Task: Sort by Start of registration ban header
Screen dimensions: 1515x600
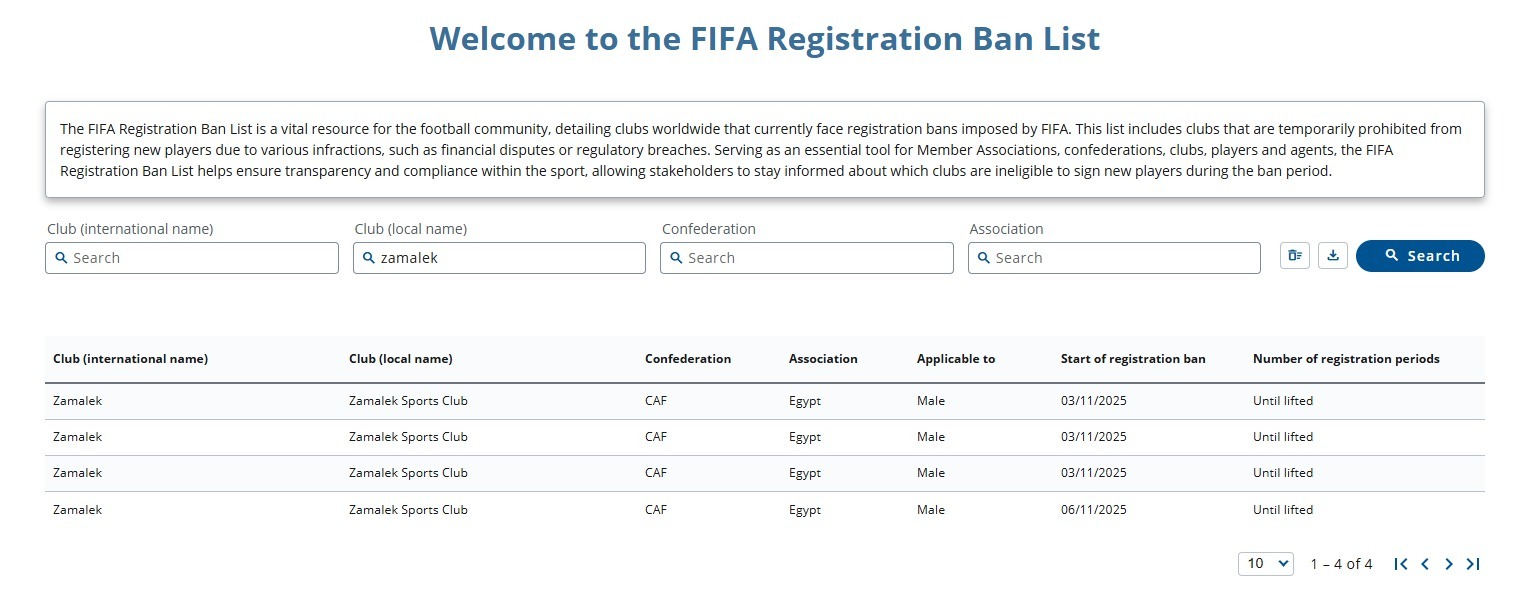Action: coord(1133,359)
